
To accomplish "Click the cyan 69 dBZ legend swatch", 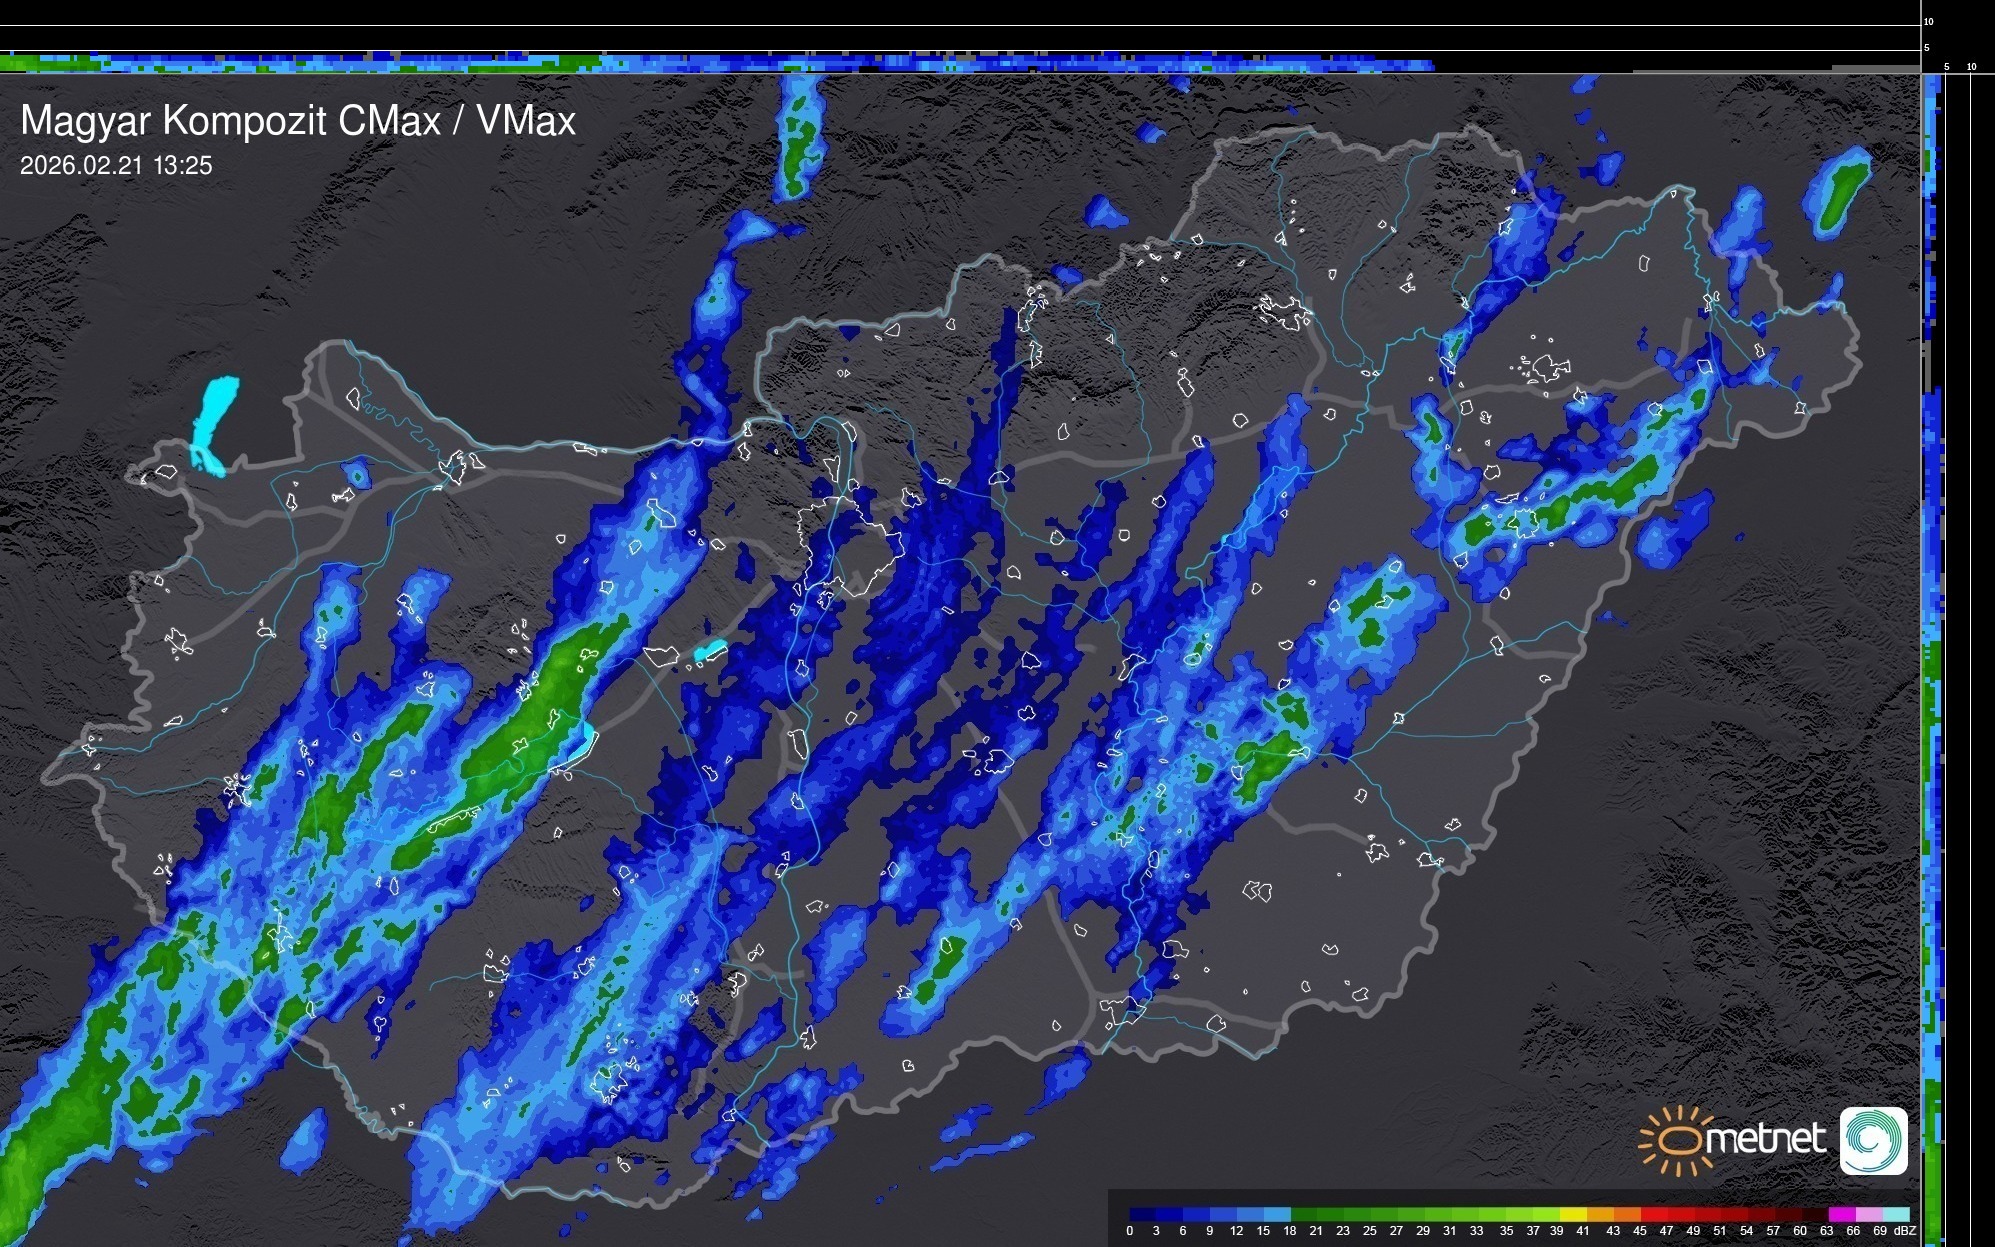I will point(1895,1214).
